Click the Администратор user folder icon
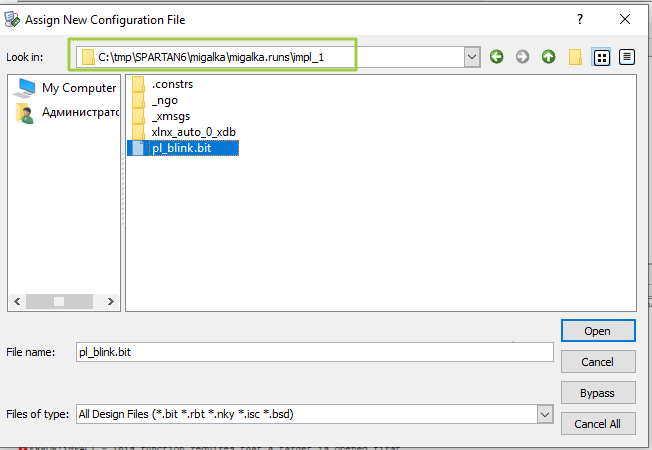The image size is (652, 450). (25, 113)
